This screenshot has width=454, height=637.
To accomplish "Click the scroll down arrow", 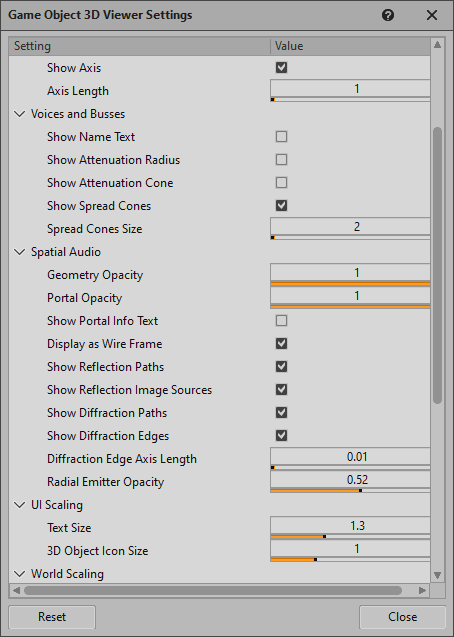I will (437, 575).
